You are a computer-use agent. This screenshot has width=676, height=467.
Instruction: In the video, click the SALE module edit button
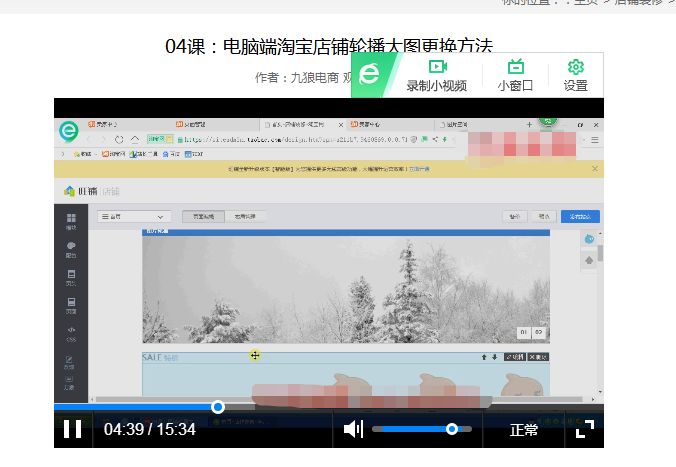515,357
